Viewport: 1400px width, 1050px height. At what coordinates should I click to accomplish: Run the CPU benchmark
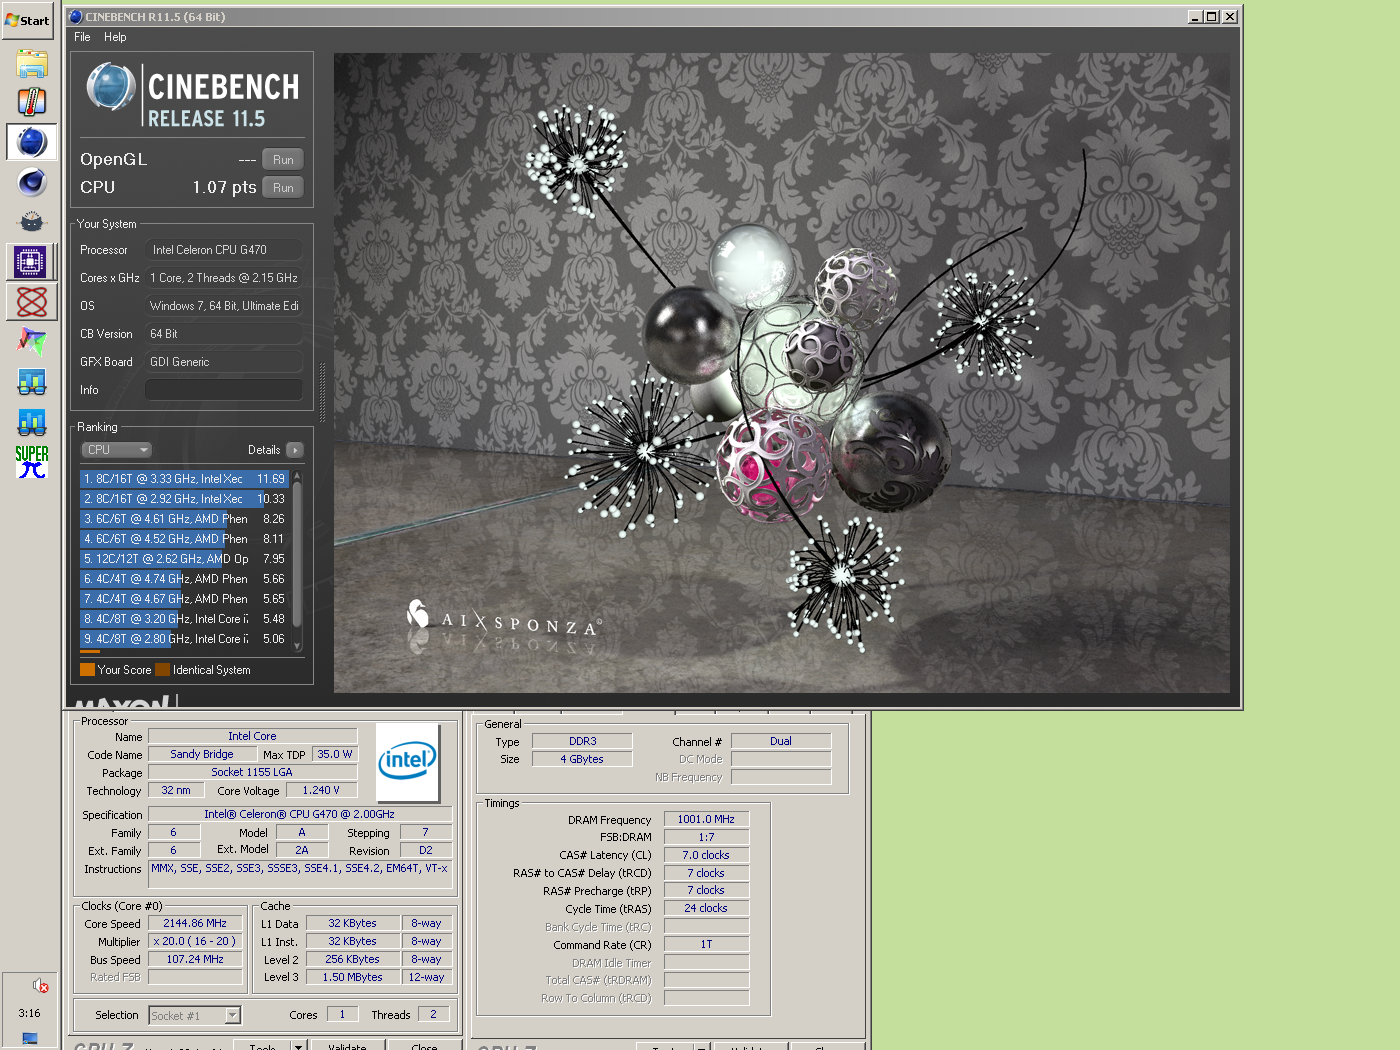(x=283, y=188)
